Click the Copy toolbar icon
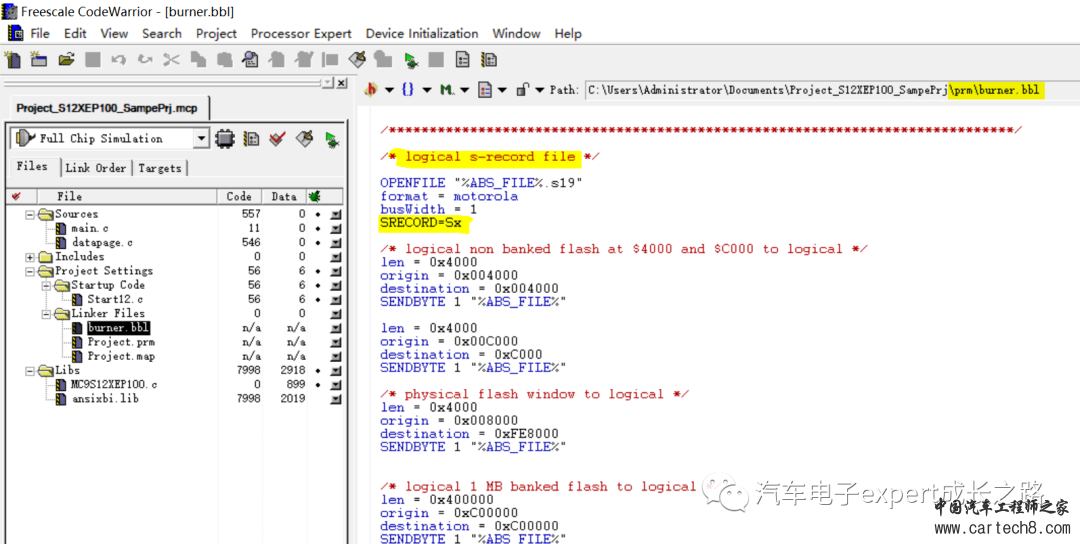This screenshot has width=1080, height=544. point(198,59)
